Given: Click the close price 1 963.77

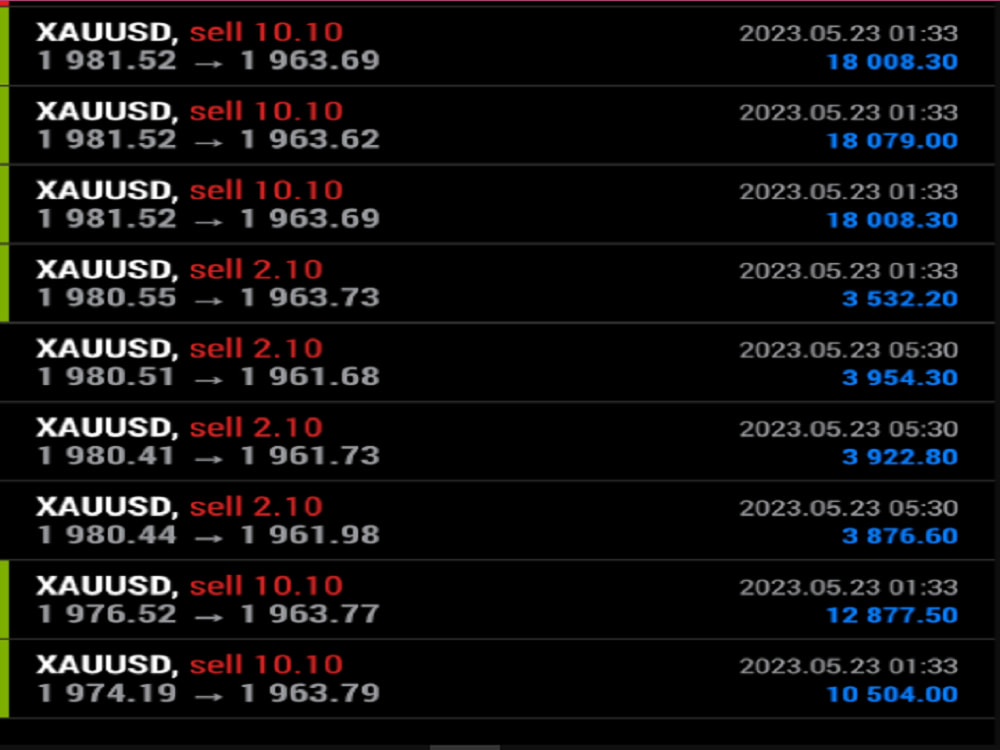Looking at the screenshot, I should (310, 614).
